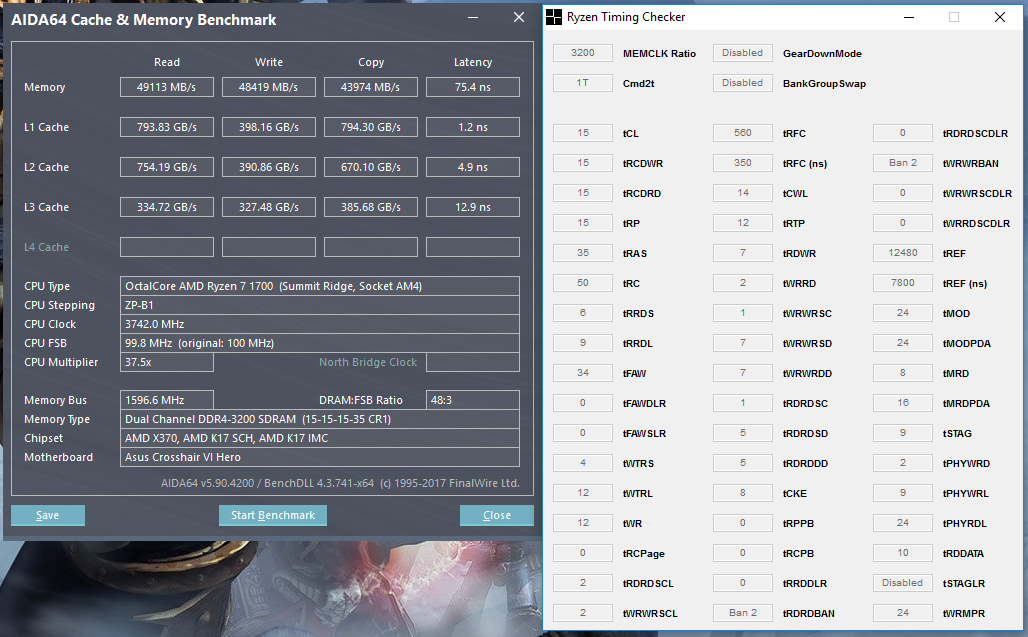The height and width of the screenshot is (637, 1028).
Task: Click the L3 Cache Latency value 12.9 ns
Action: 473,207
